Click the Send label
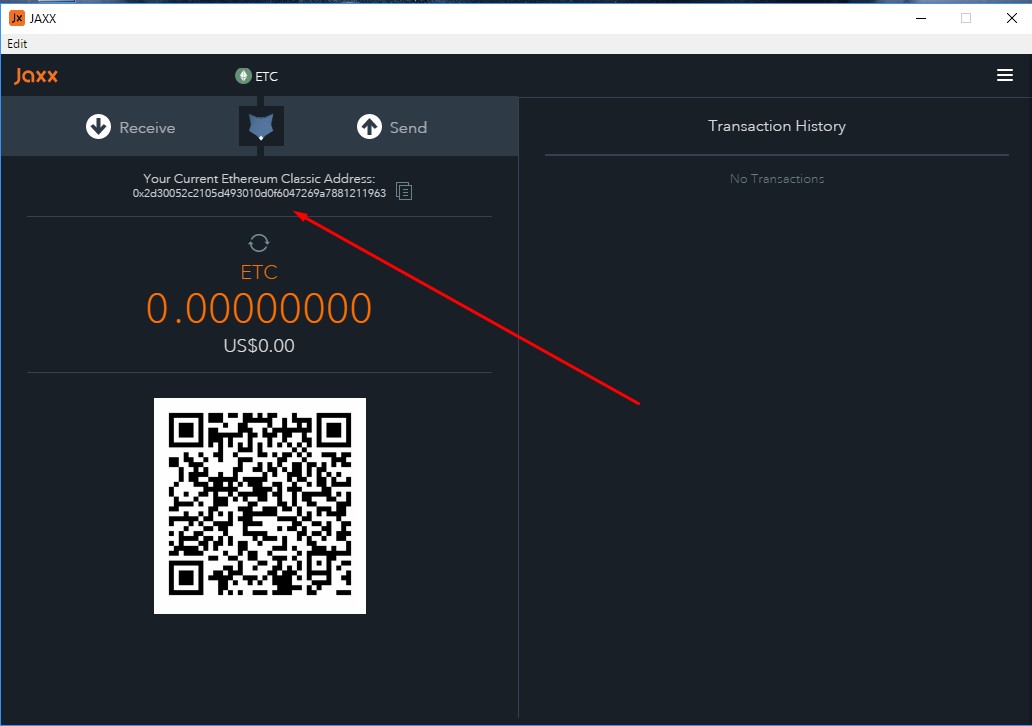The image size is (1032, 726). pyautogui.click(x=408, y=128)
